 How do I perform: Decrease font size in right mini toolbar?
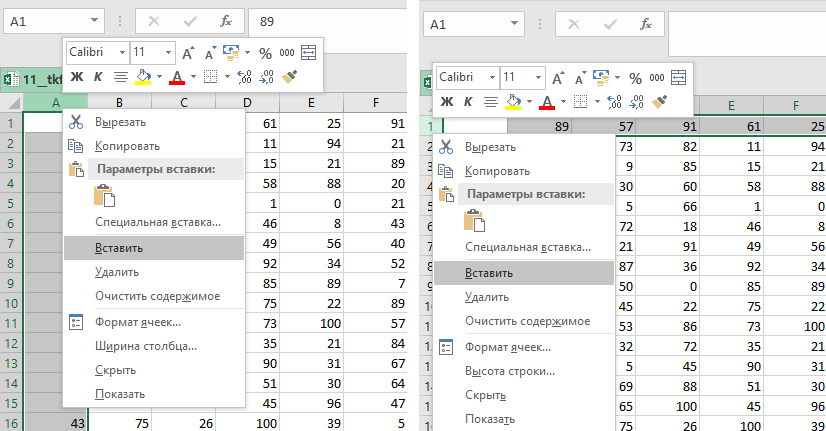(580, 78)
